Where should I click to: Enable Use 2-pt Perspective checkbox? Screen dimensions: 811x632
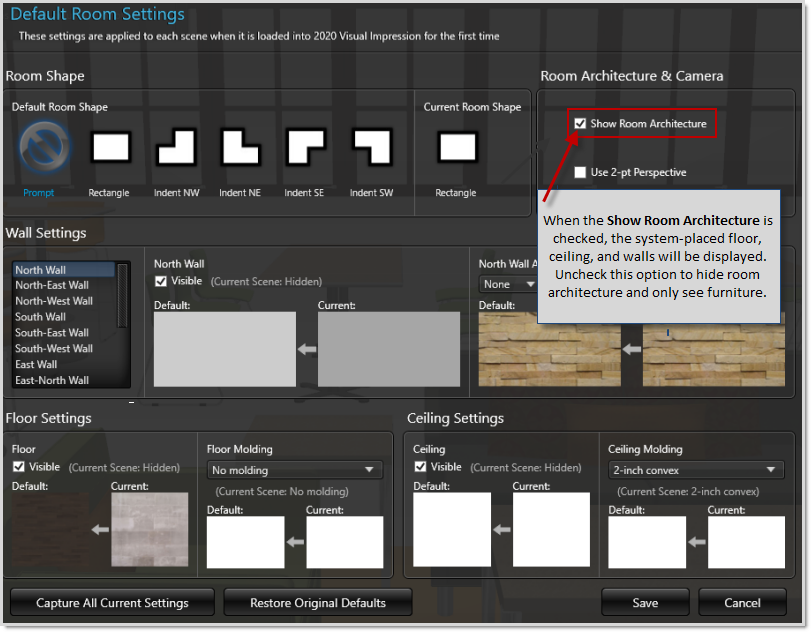[580, 172]
